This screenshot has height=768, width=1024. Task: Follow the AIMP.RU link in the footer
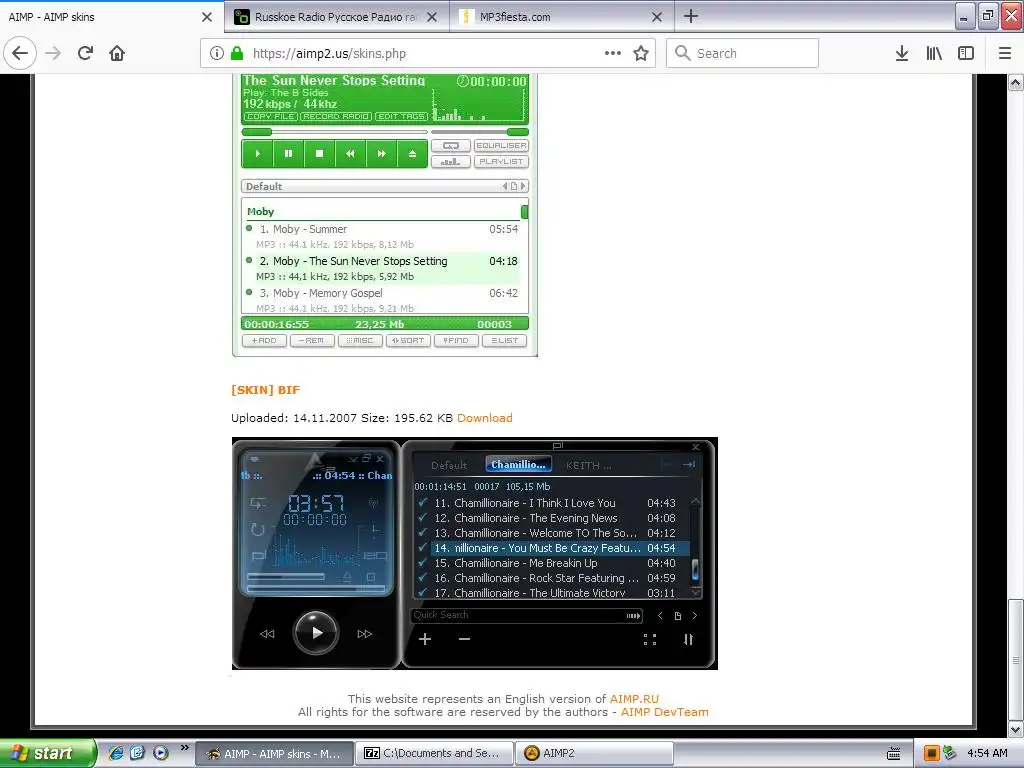[634, 699]
